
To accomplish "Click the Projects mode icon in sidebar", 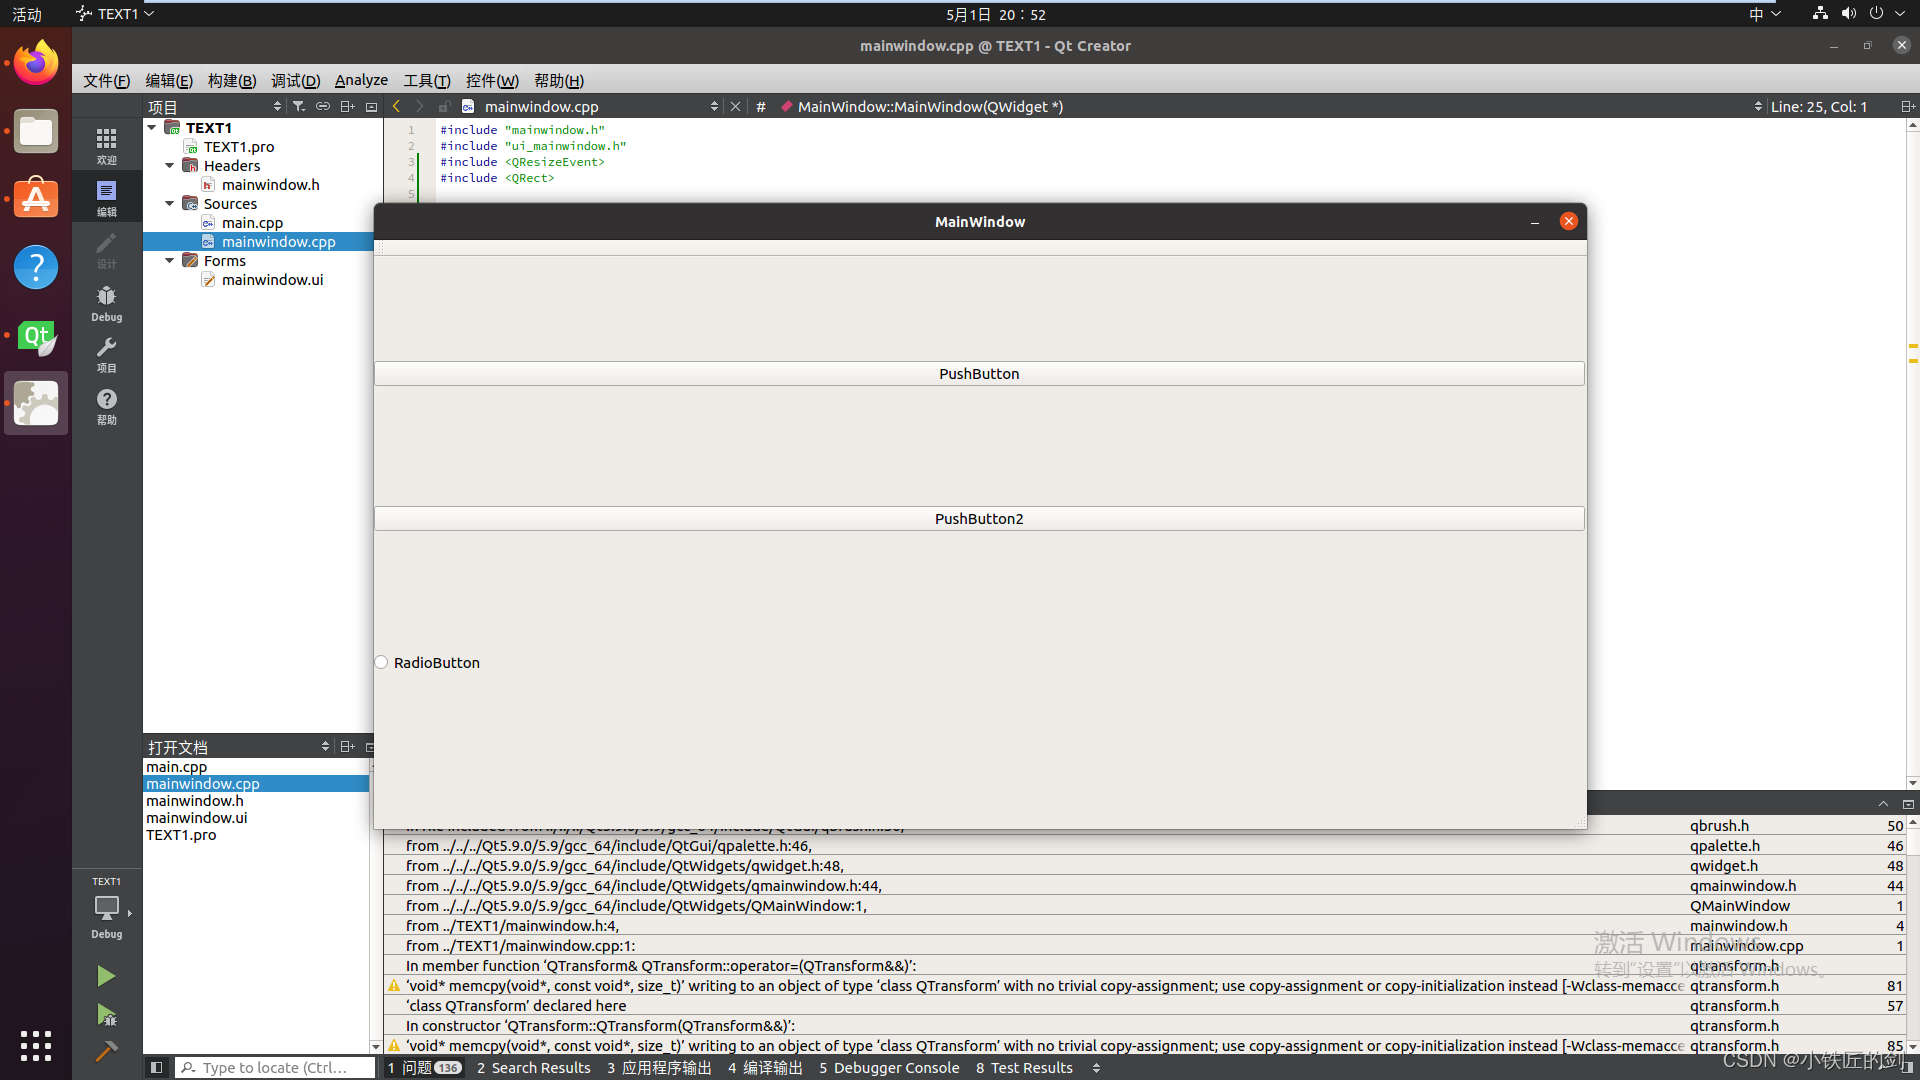I will point(105,355).
